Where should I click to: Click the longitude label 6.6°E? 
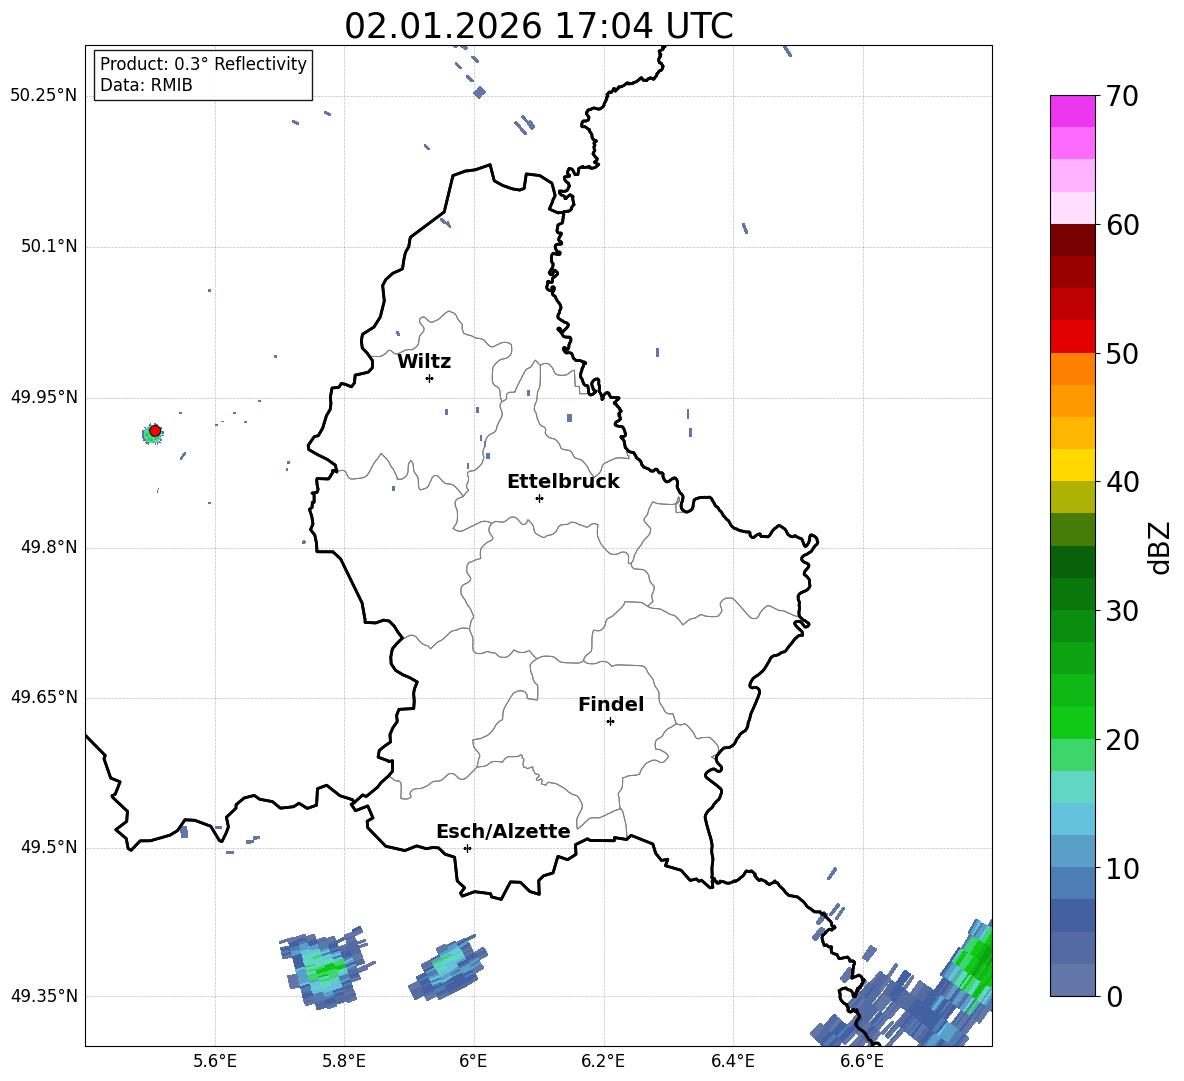click(x=862, y=1061)
